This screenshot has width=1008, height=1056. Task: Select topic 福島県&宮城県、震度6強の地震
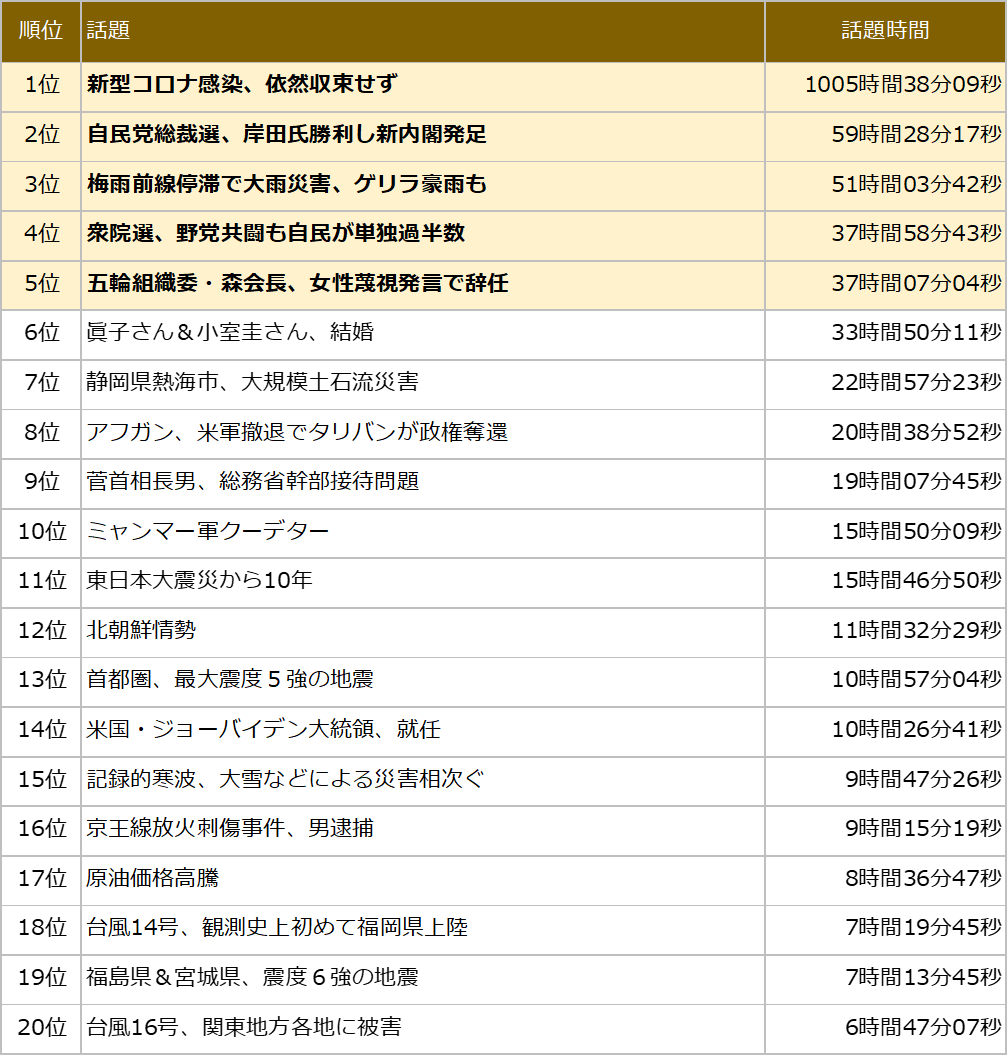pyautogui.click(x=253, y=977)
